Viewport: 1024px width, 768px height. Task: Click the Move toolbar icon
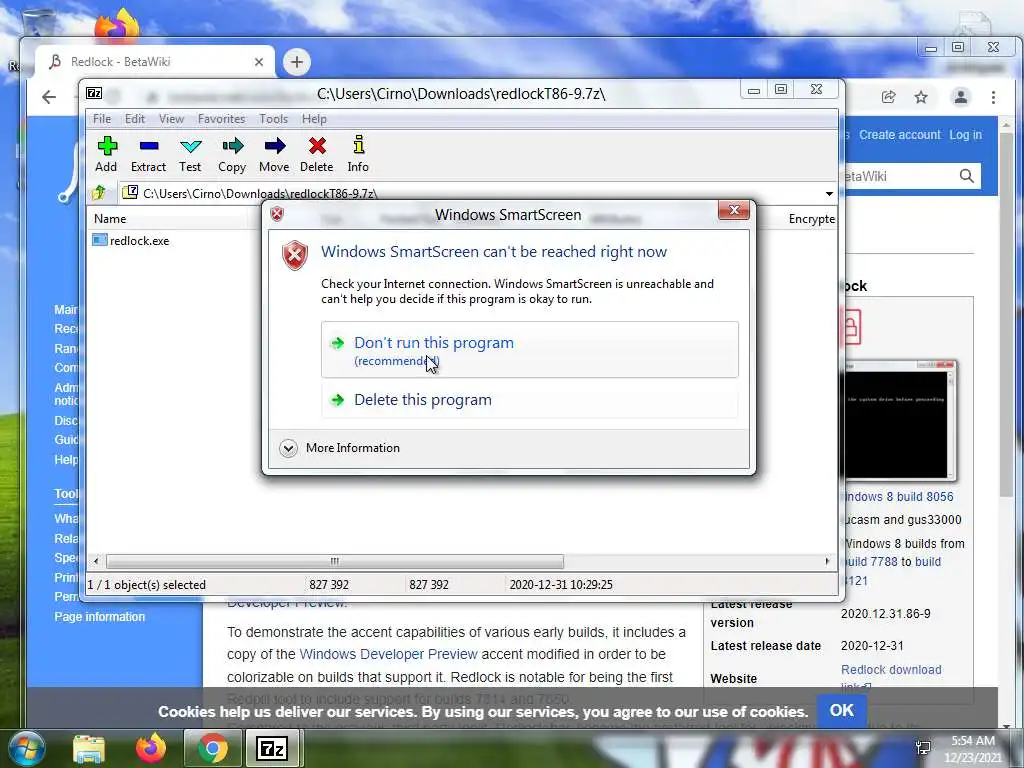274,154
